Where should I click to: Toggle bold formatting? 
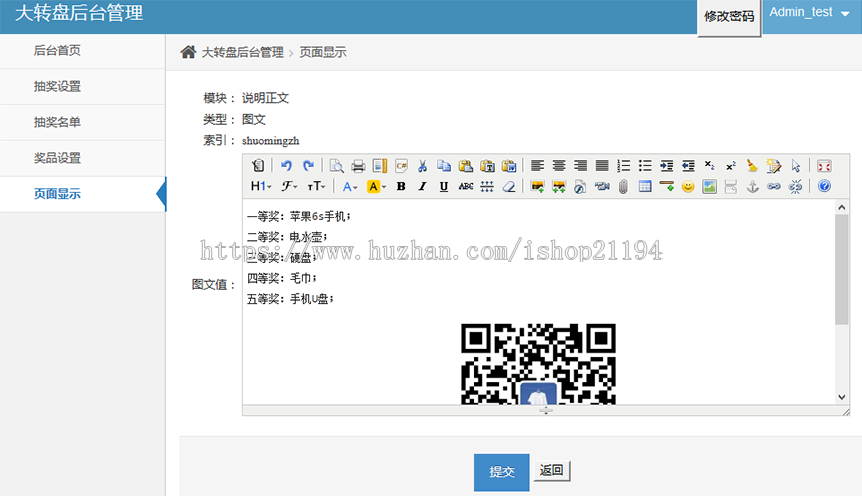[401, 186]
